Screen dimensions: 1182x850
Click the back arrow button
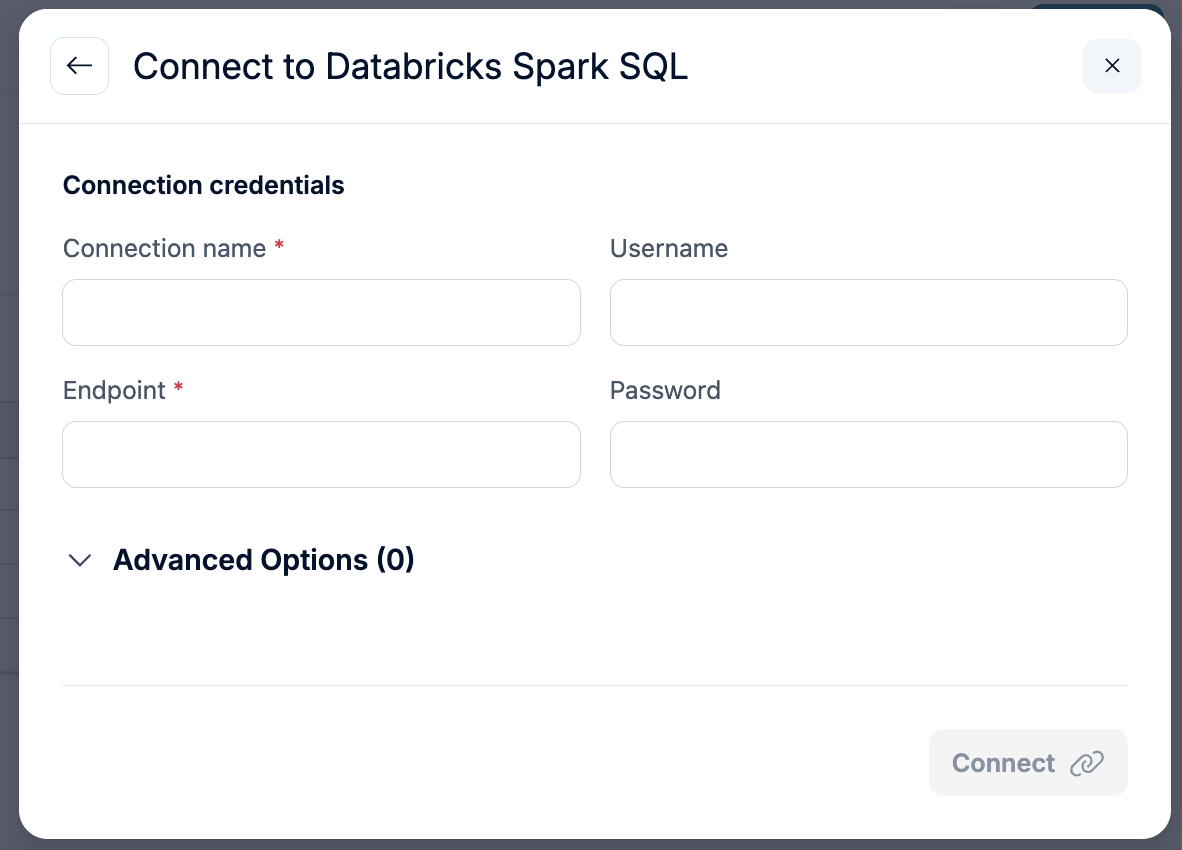79,66
